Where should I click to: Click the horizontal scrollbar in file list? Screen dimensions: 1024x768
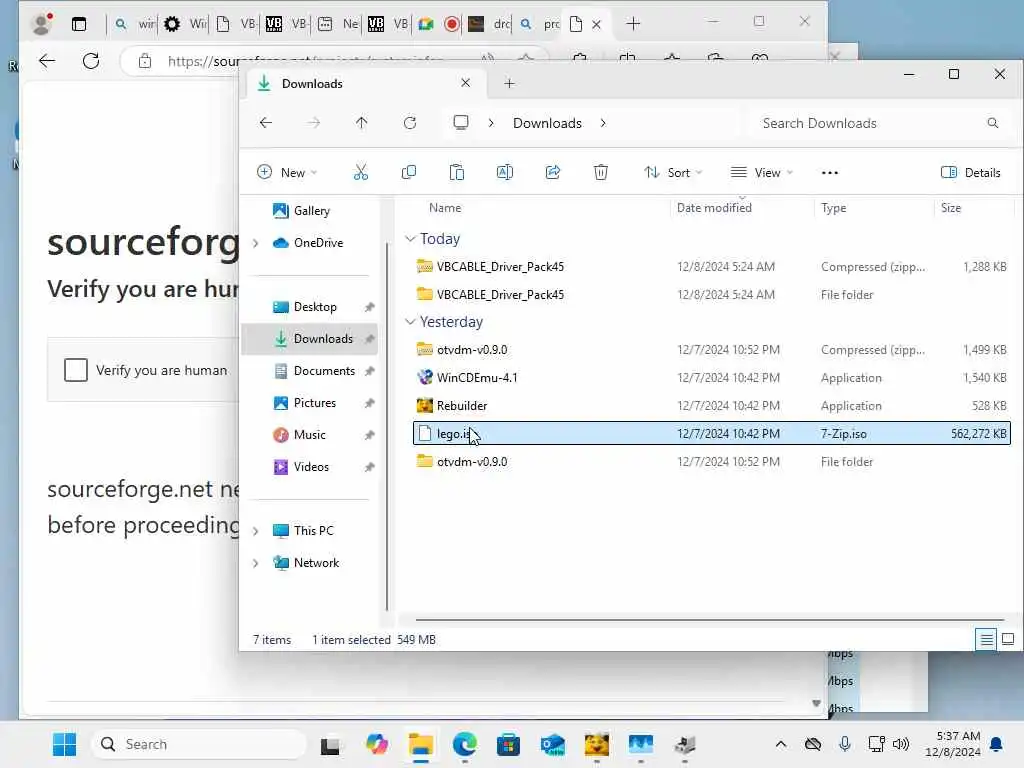tap(709, 619)
